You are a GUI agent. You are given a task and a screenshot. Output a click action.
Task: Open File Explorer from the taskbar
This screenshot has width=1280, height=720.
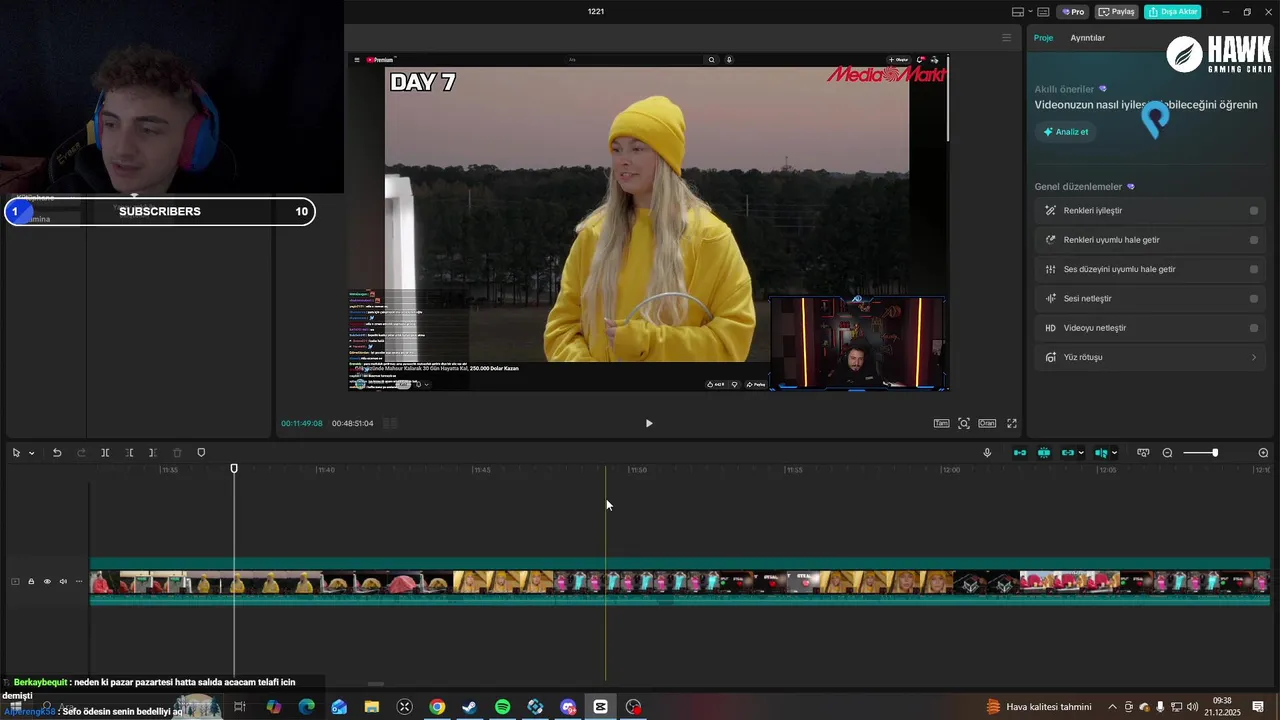click(x=372, y=707)
